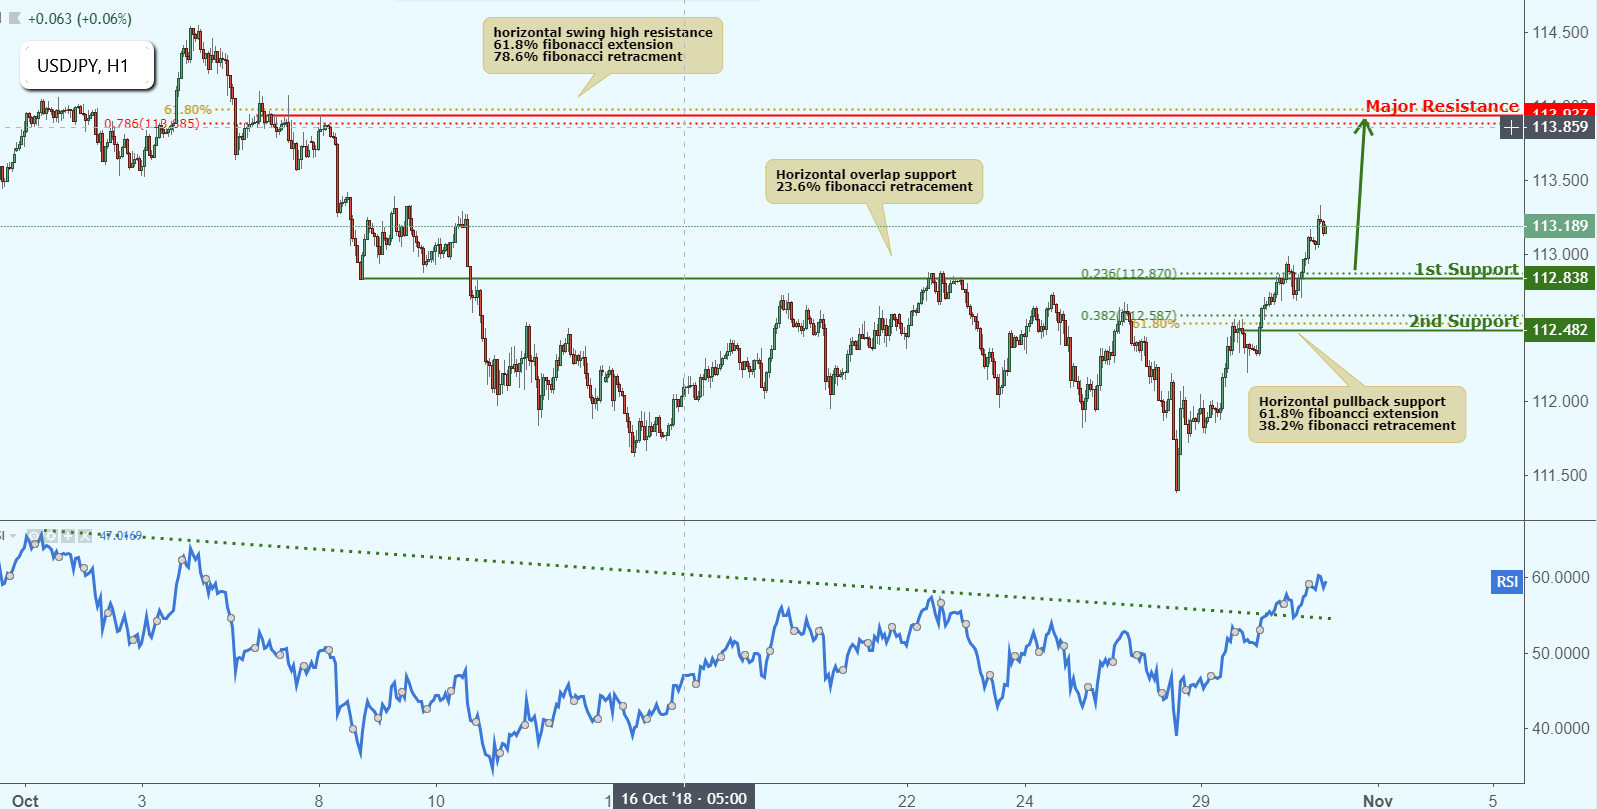Click the 47.0169 RSI value

pyautogui.click(x=121, y=536)
